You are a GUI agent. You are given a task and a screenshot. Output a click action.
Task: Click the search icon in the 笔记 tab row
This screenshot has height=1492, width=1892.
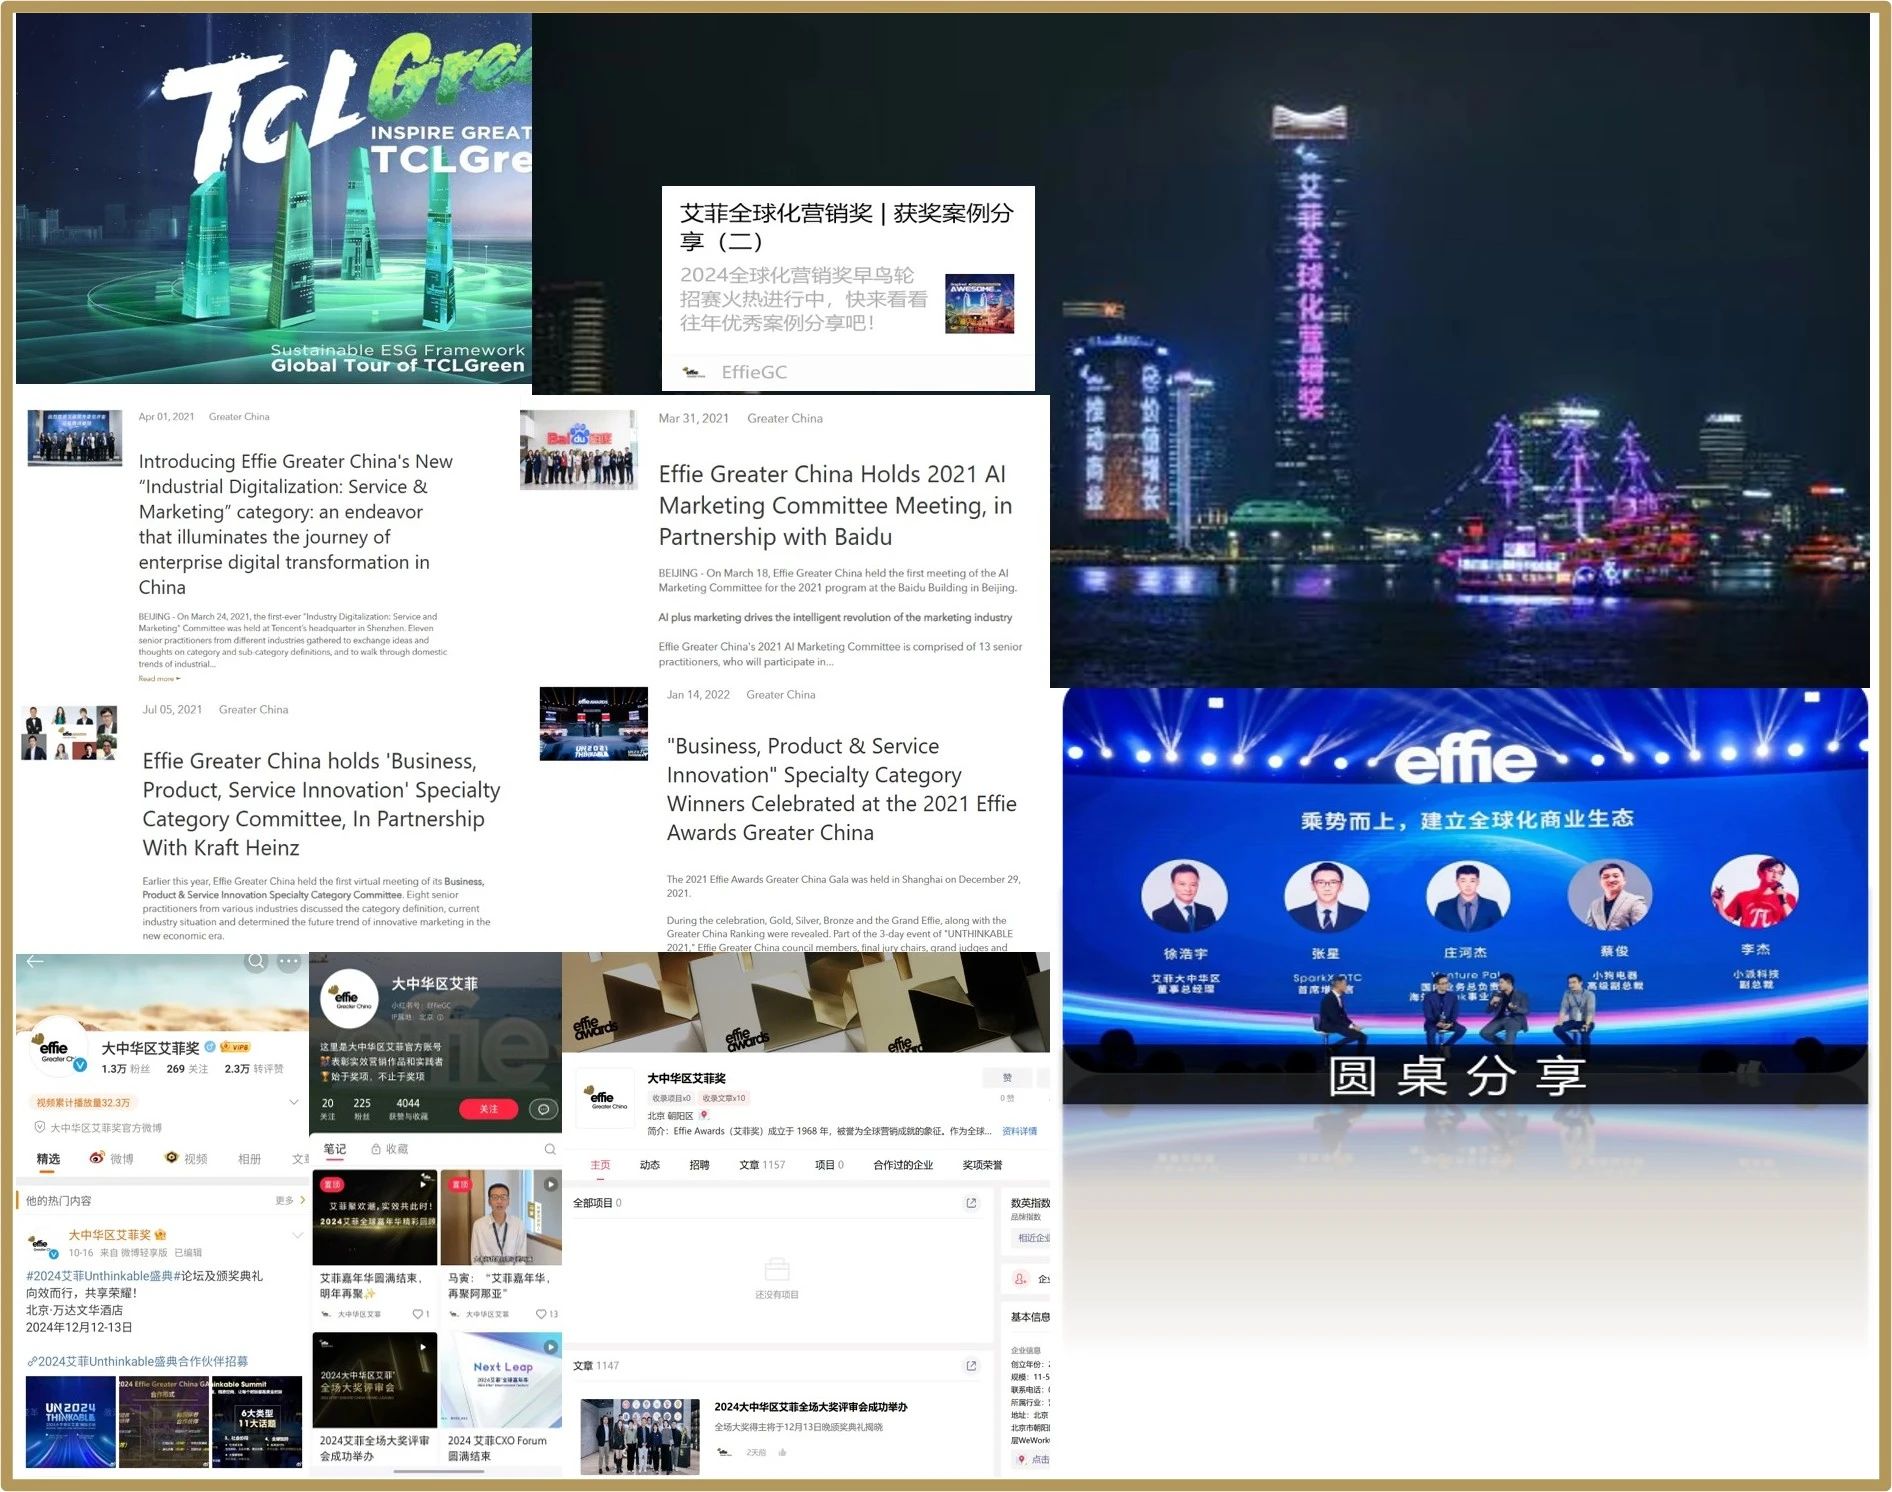tap(549, 1150)
